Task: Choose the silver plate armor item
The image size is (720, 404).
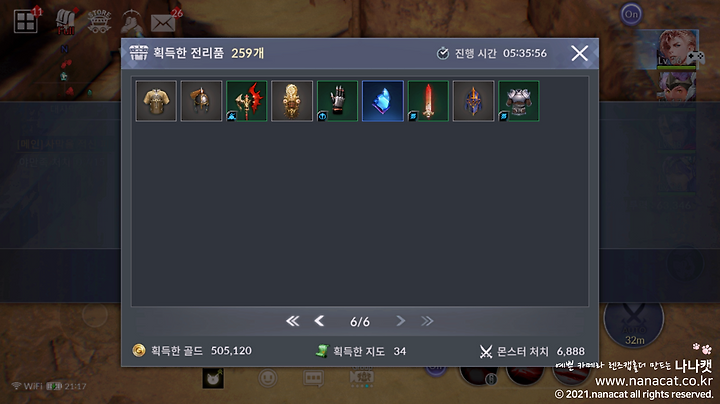Action: [518, 101]
